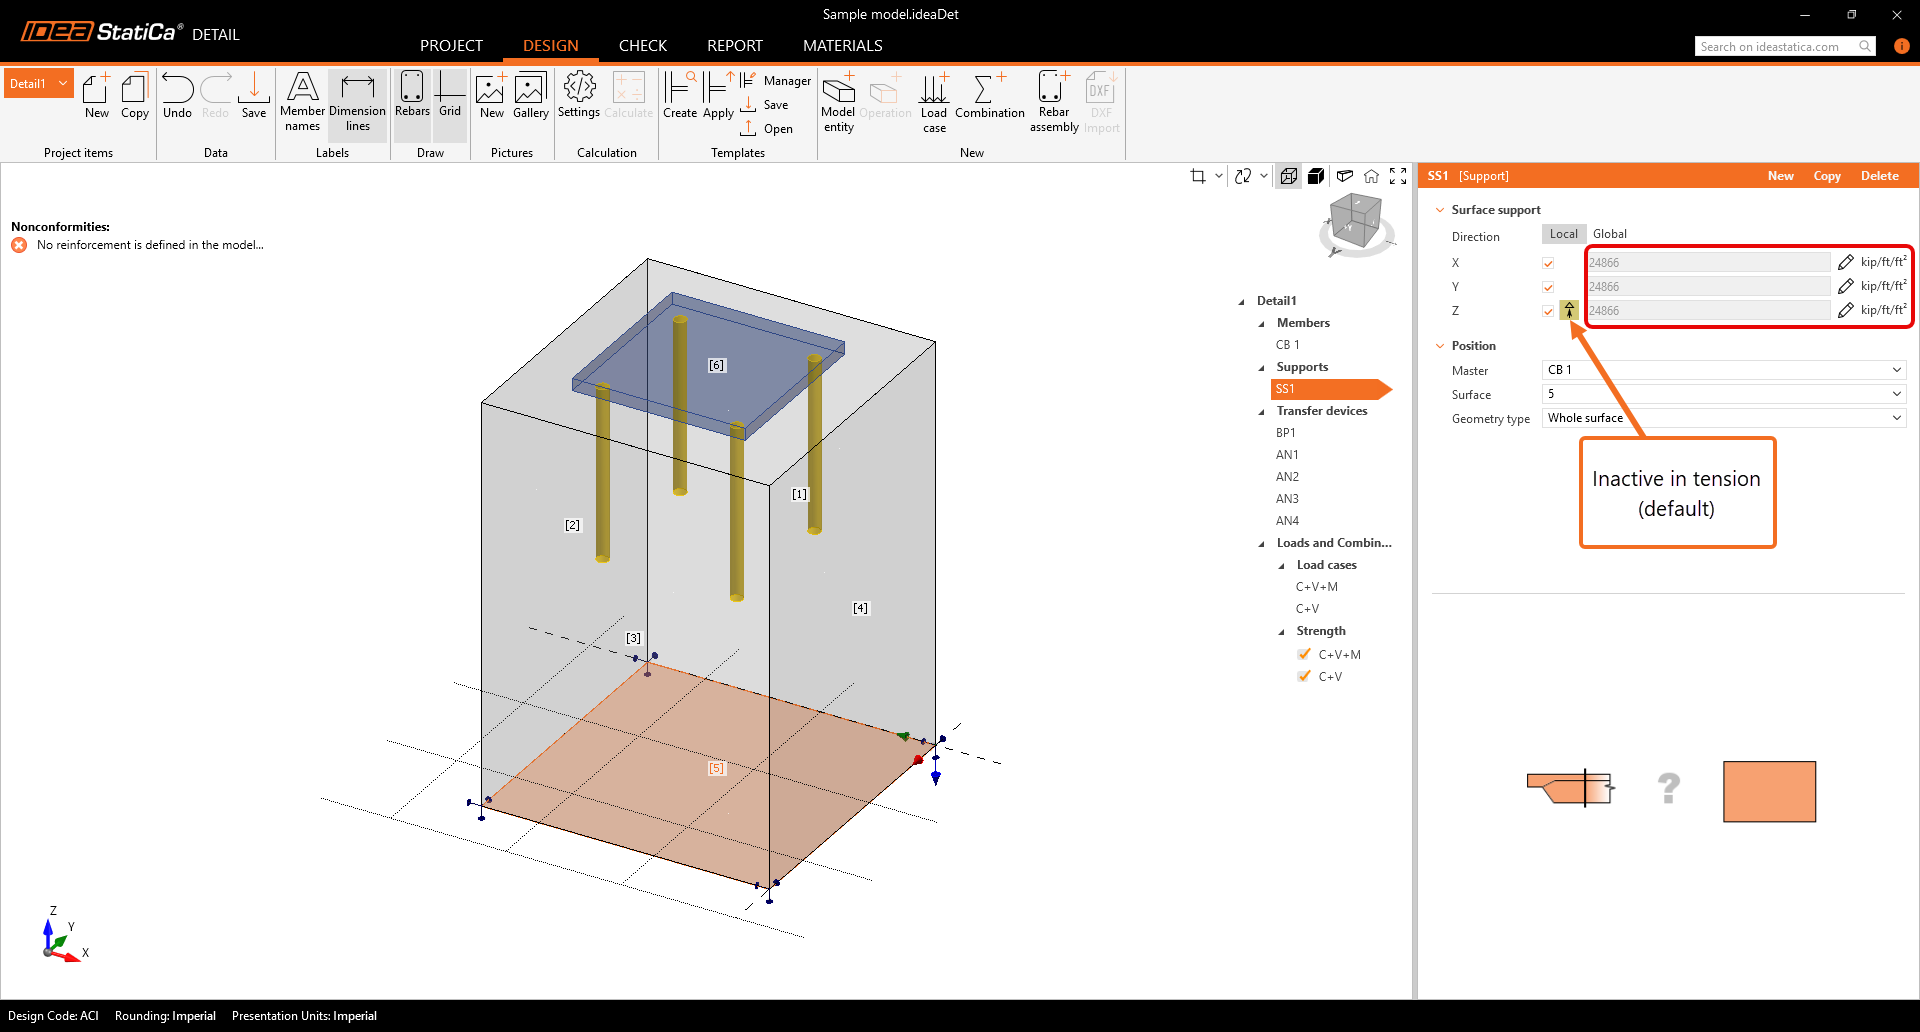Open the MATERIALS tab
The height and width of the screenshot is (1032, 1920).
pyautogui.click(x=842, y=46)
